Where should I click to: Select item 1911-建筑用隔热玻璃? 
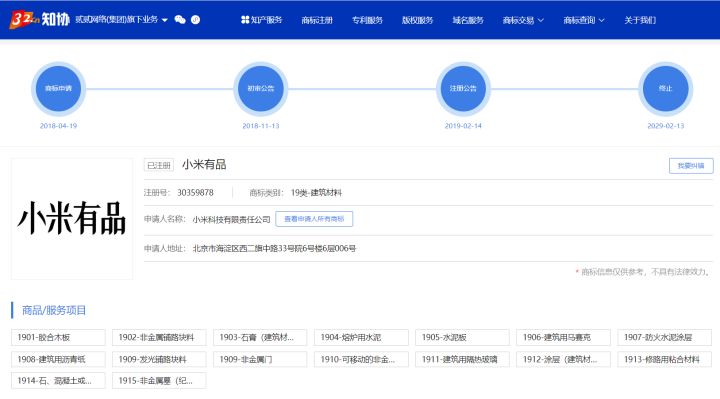click(462, 359)
